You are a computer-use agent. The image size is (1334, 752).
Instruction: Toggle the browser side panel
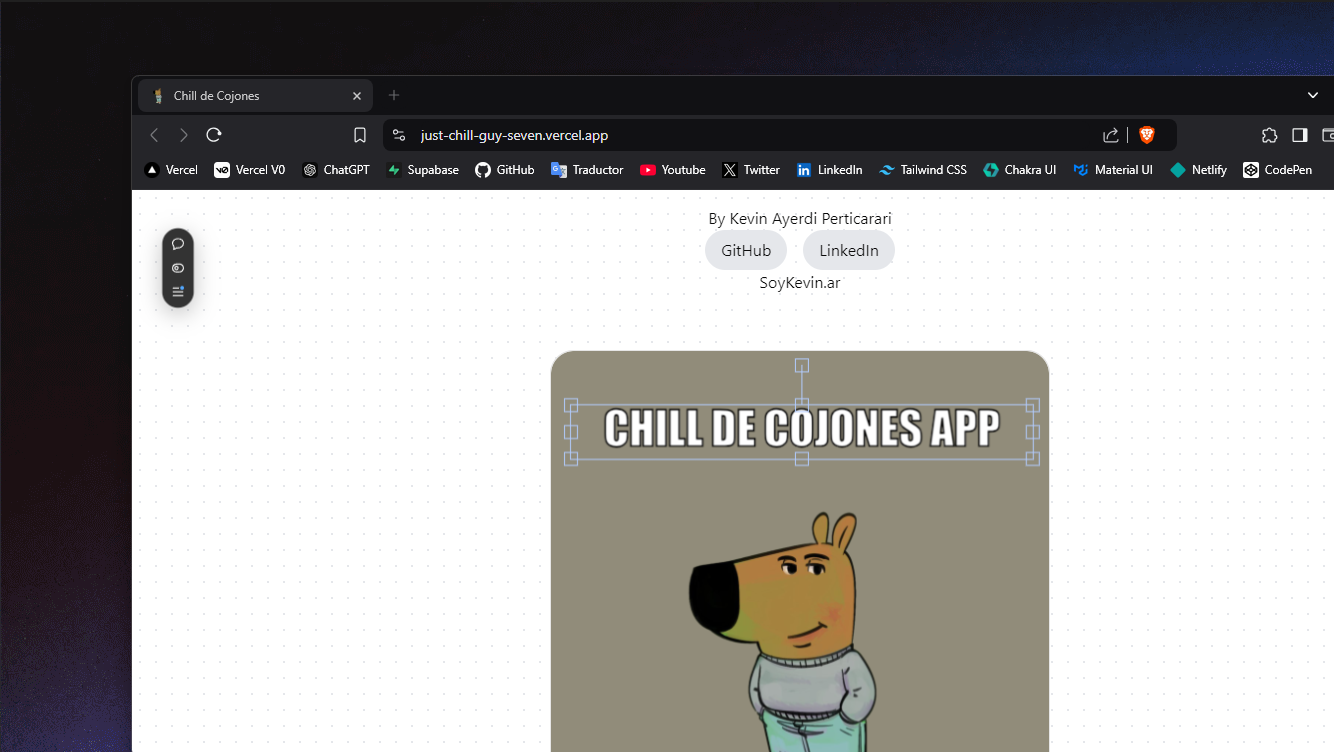click(x=1300, y=134)
